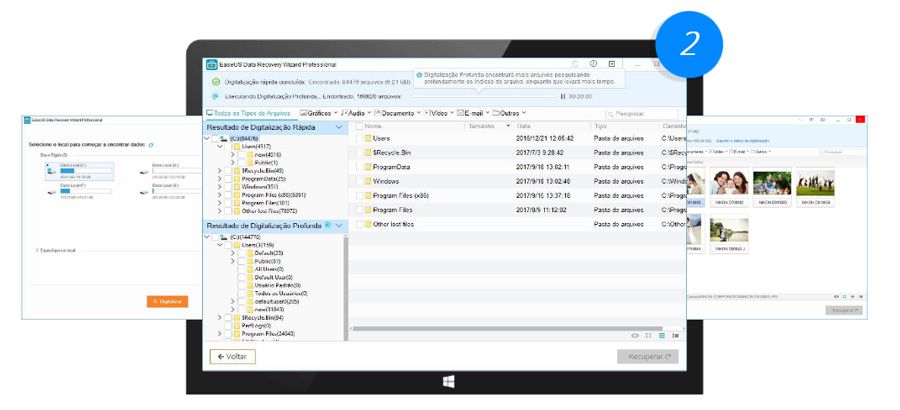Switch to list view icon
The width and height of the screenshot is (900, 410).
661,335
